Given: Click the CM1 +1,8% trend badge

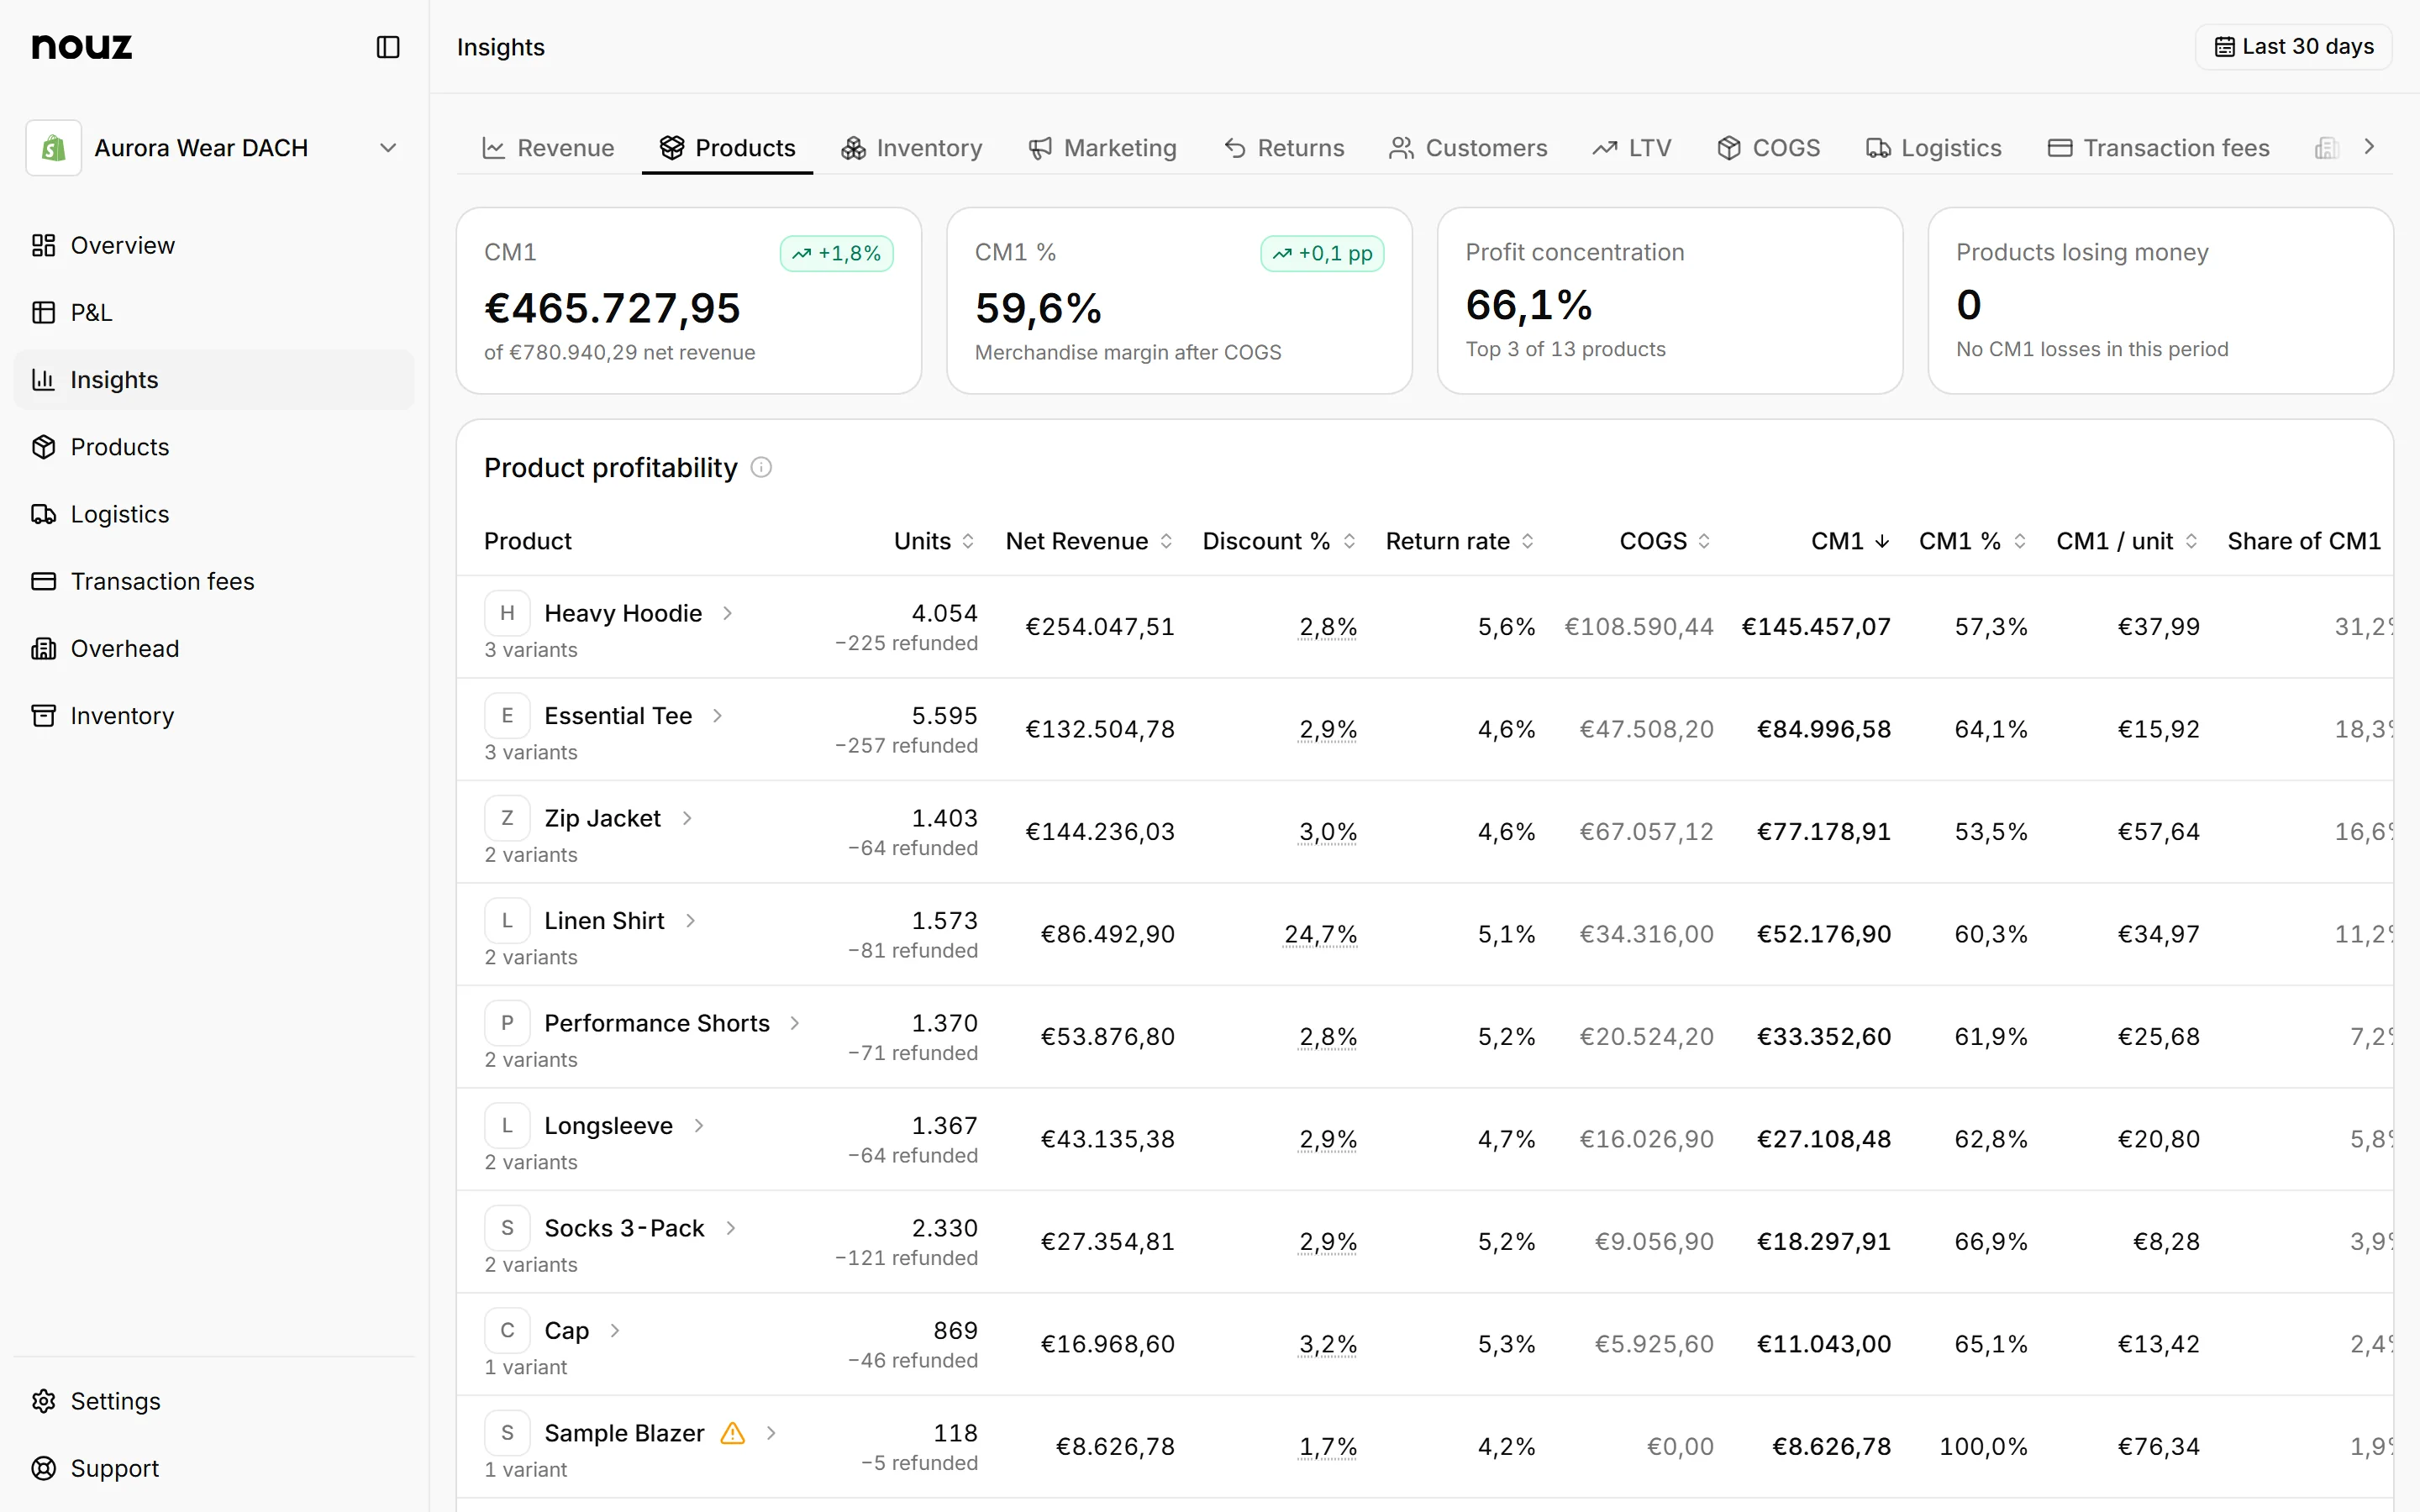Looking at the screenshot, I should click(x=836, y=254).
